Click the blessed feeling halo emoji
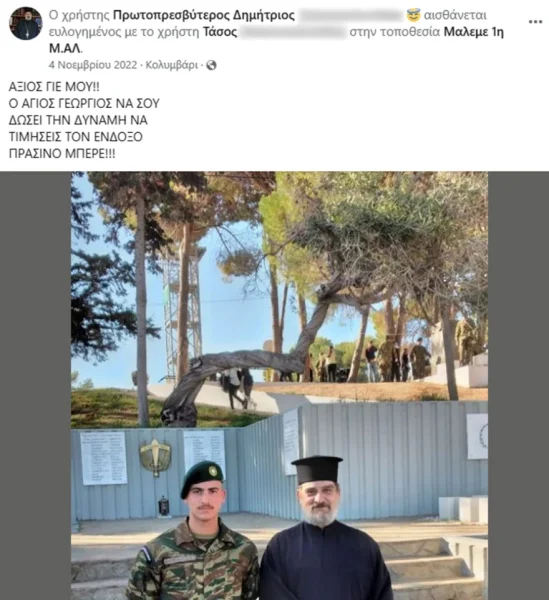 point(413,15)
